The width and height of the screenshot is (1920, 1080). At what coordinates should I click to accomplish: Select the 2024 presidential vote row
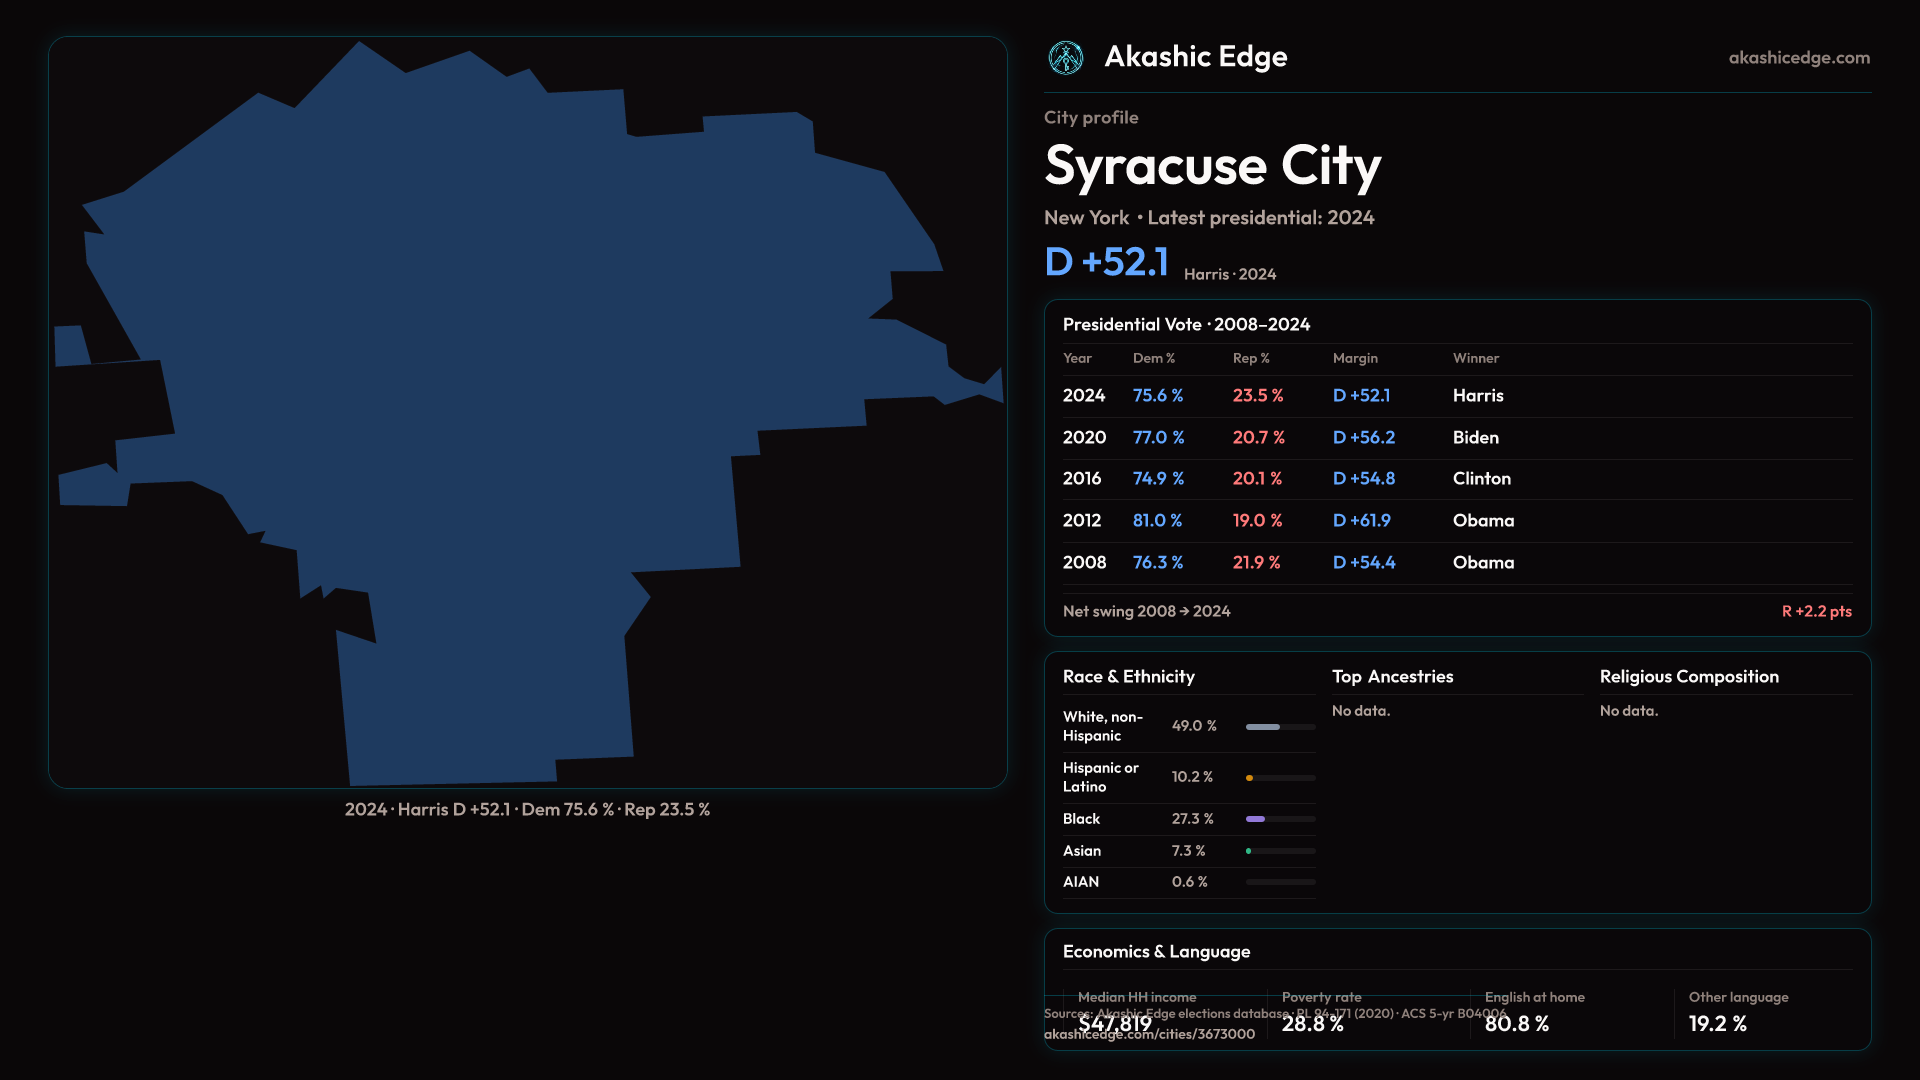pos(1456,396)
